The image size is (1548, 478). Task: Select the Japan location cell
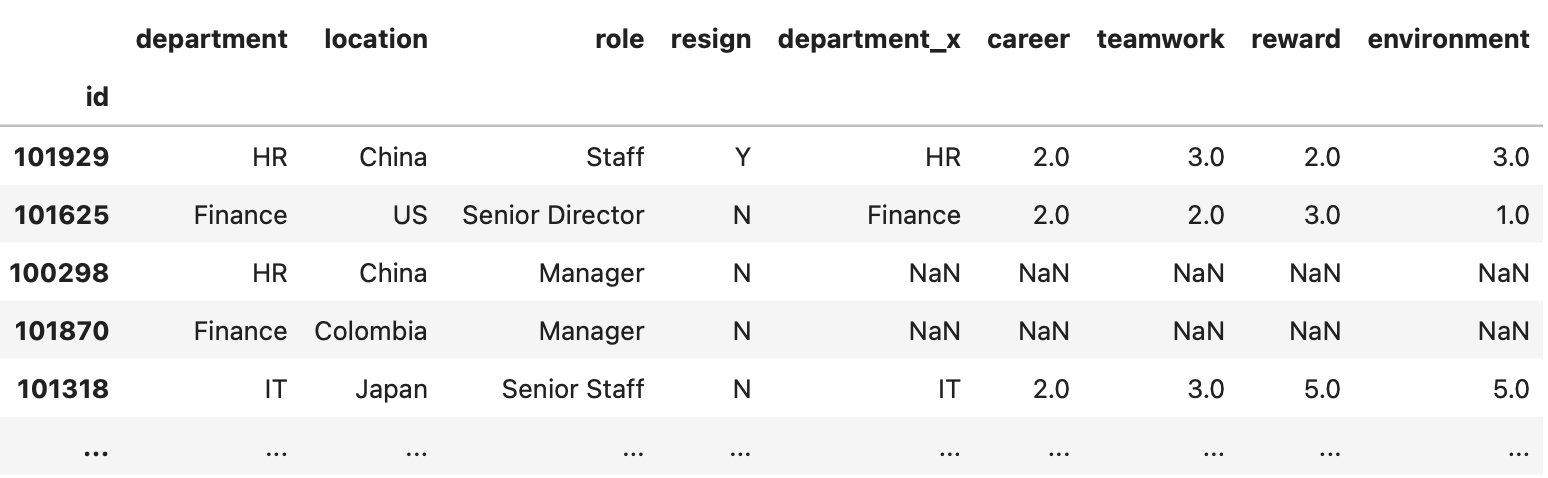point(391,389)
